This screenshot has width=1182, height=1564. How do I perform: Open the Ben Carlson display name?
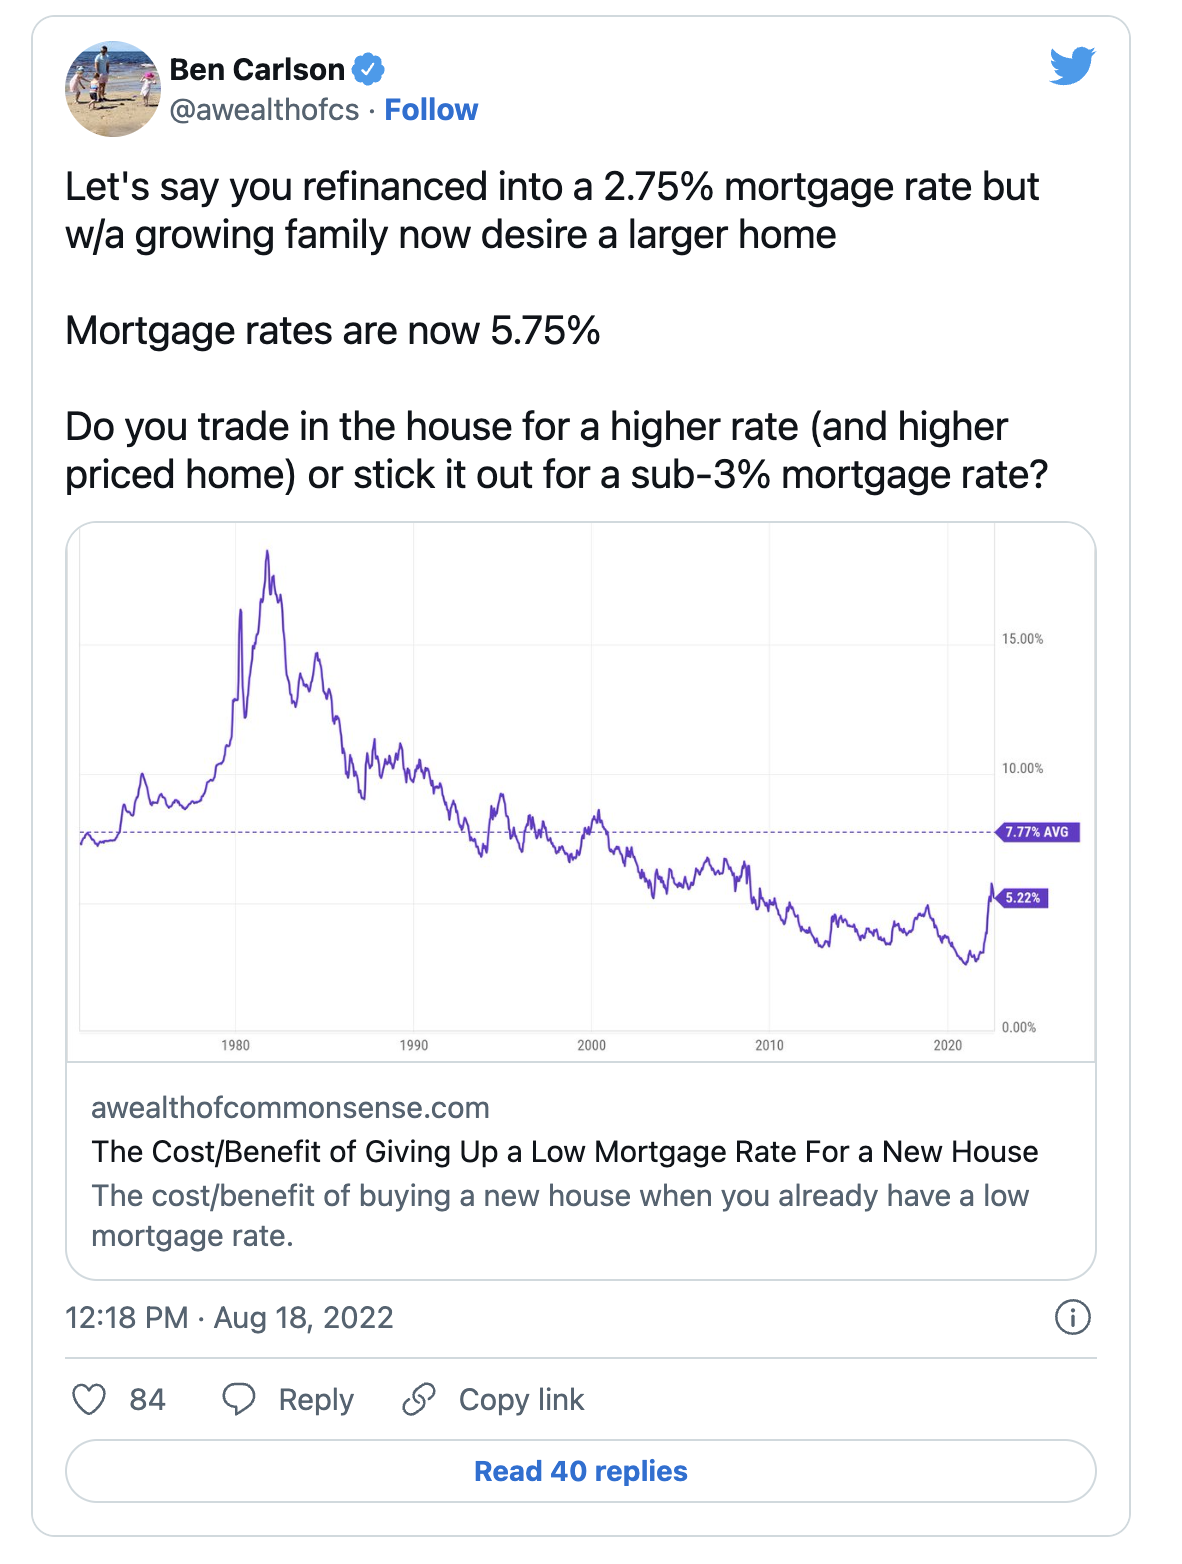pyautogui.click(x=257, y=69)
